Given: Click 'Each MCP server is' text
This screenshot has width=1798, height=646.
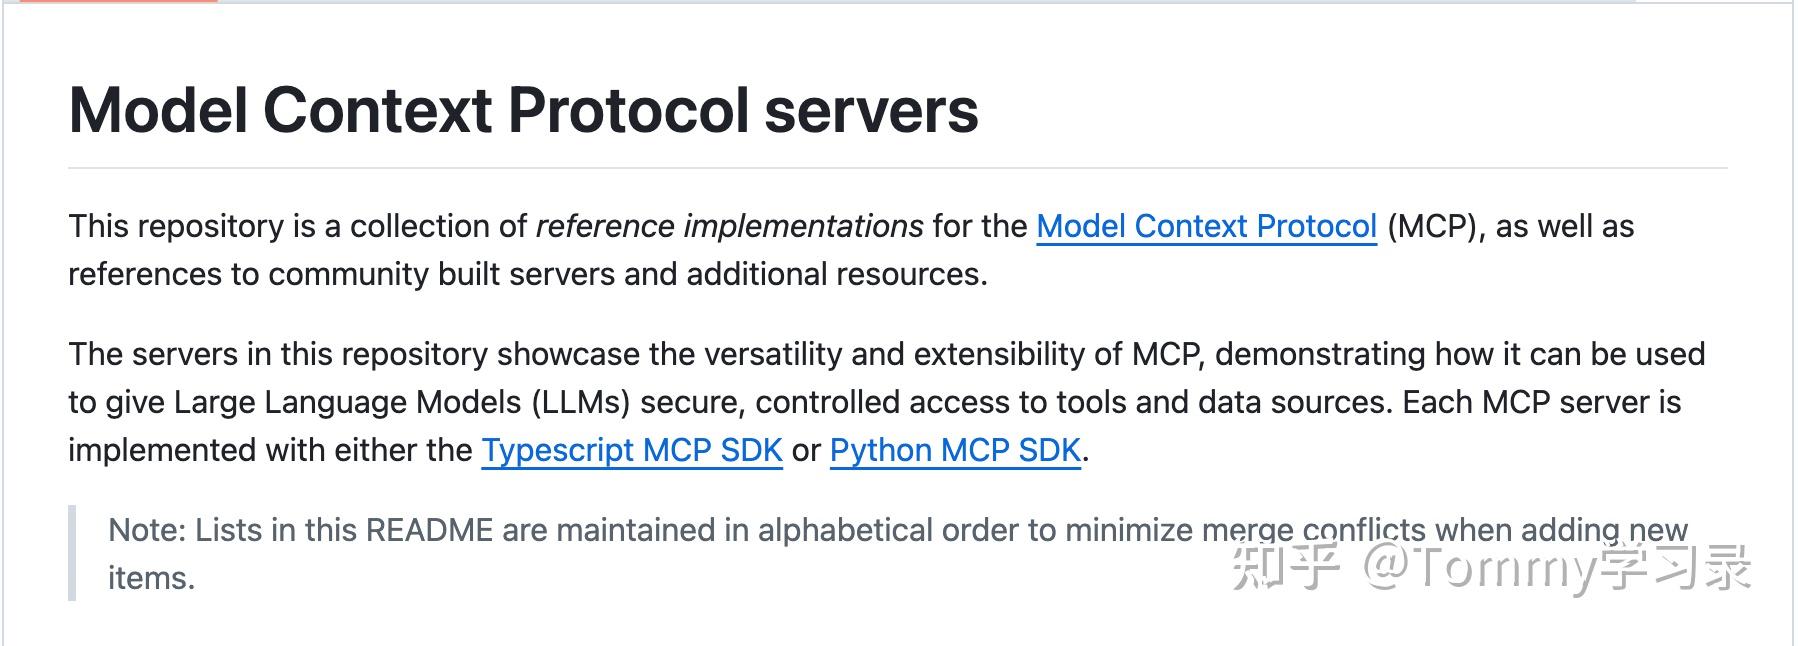Looking at the screenshot, I should coord(1541,402).
